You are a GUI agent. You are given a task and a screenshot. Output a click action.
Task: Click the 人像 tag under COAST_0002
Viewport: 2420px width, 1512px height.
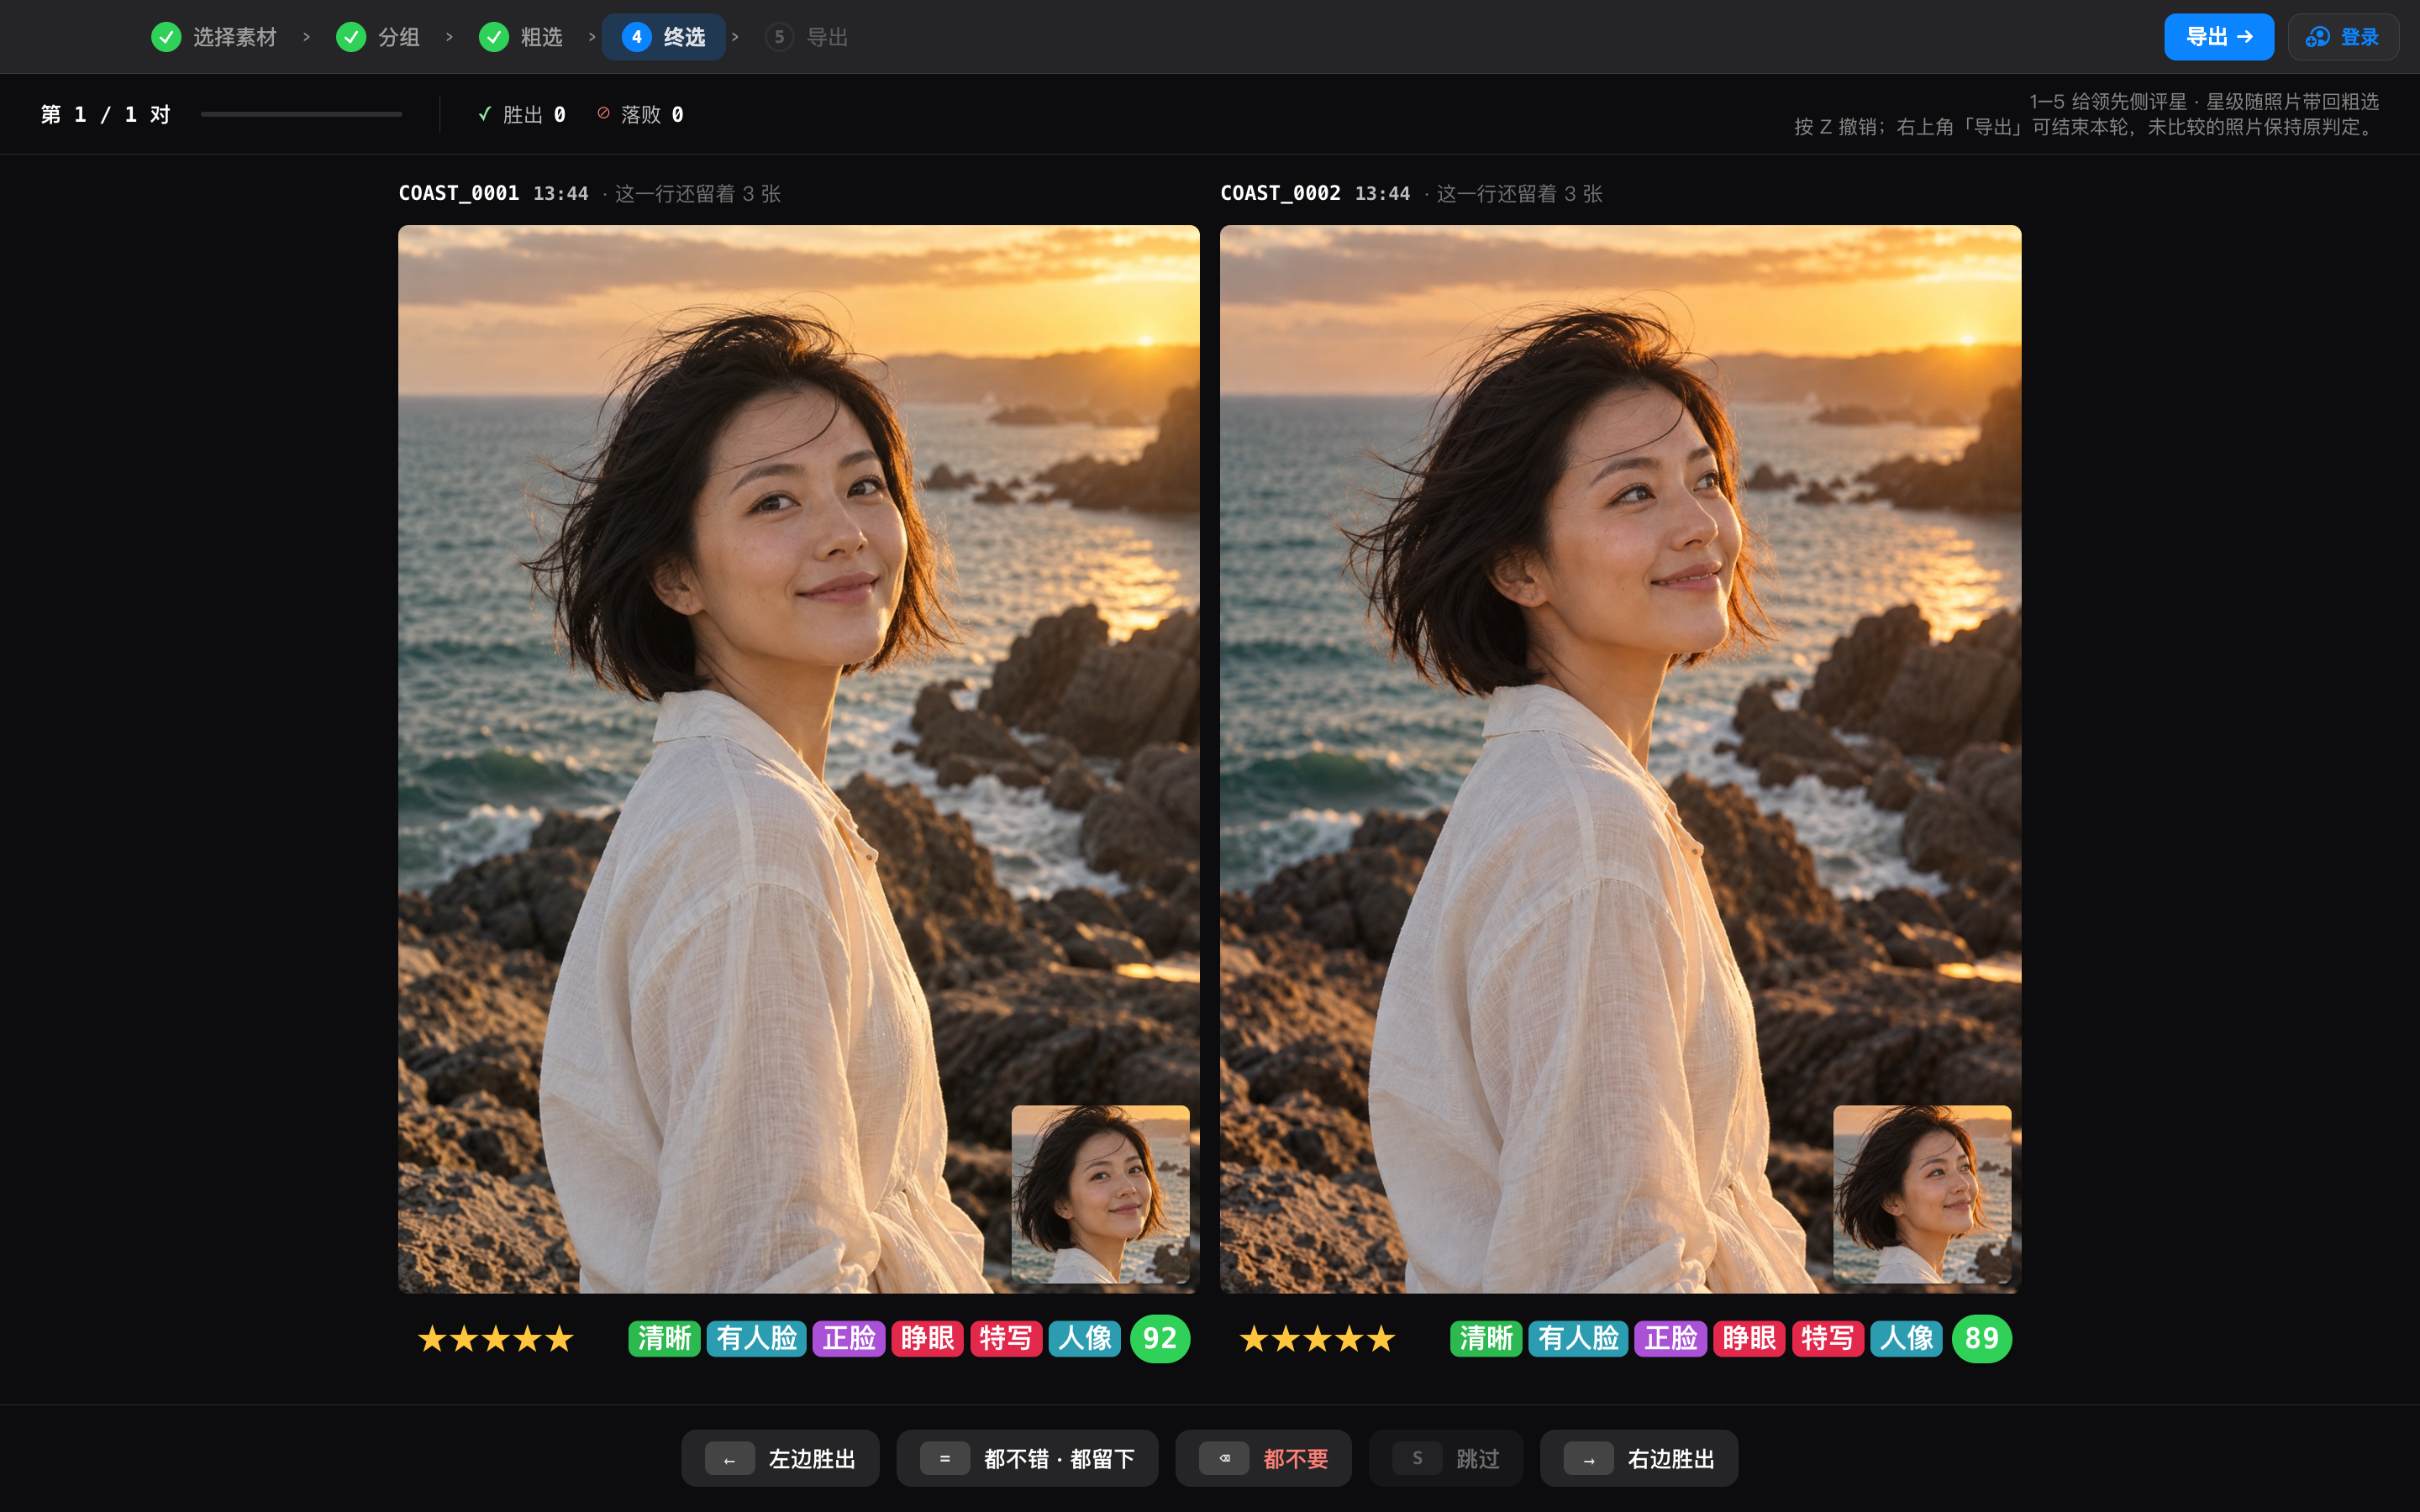tap(1906, 1339)
